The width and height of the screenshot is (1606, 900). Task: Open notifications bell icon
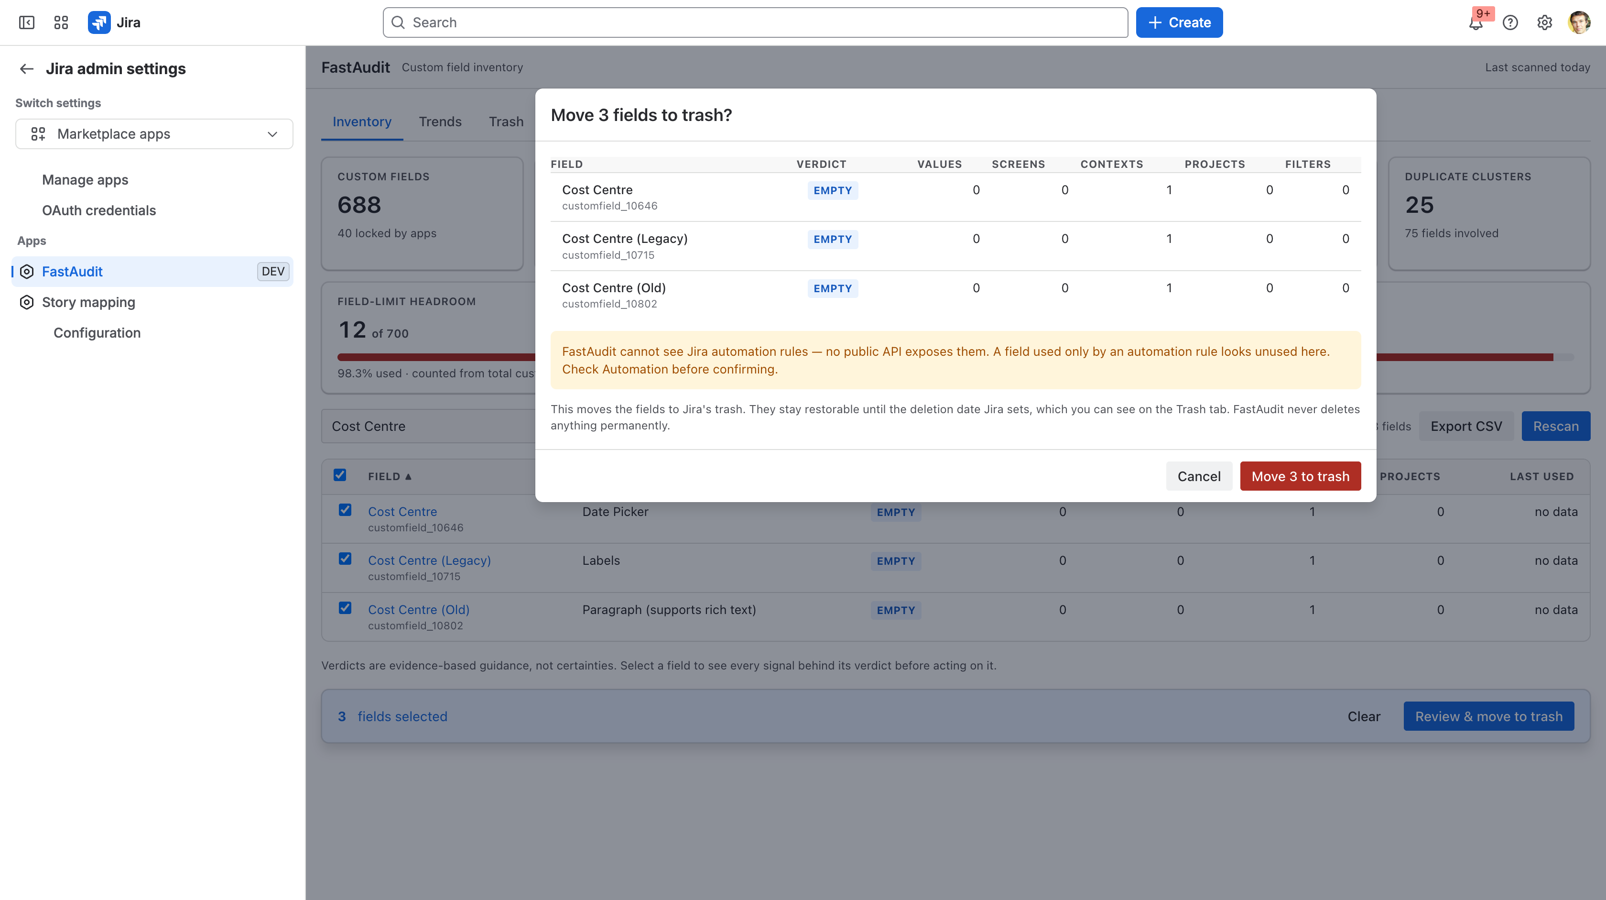1476,22
